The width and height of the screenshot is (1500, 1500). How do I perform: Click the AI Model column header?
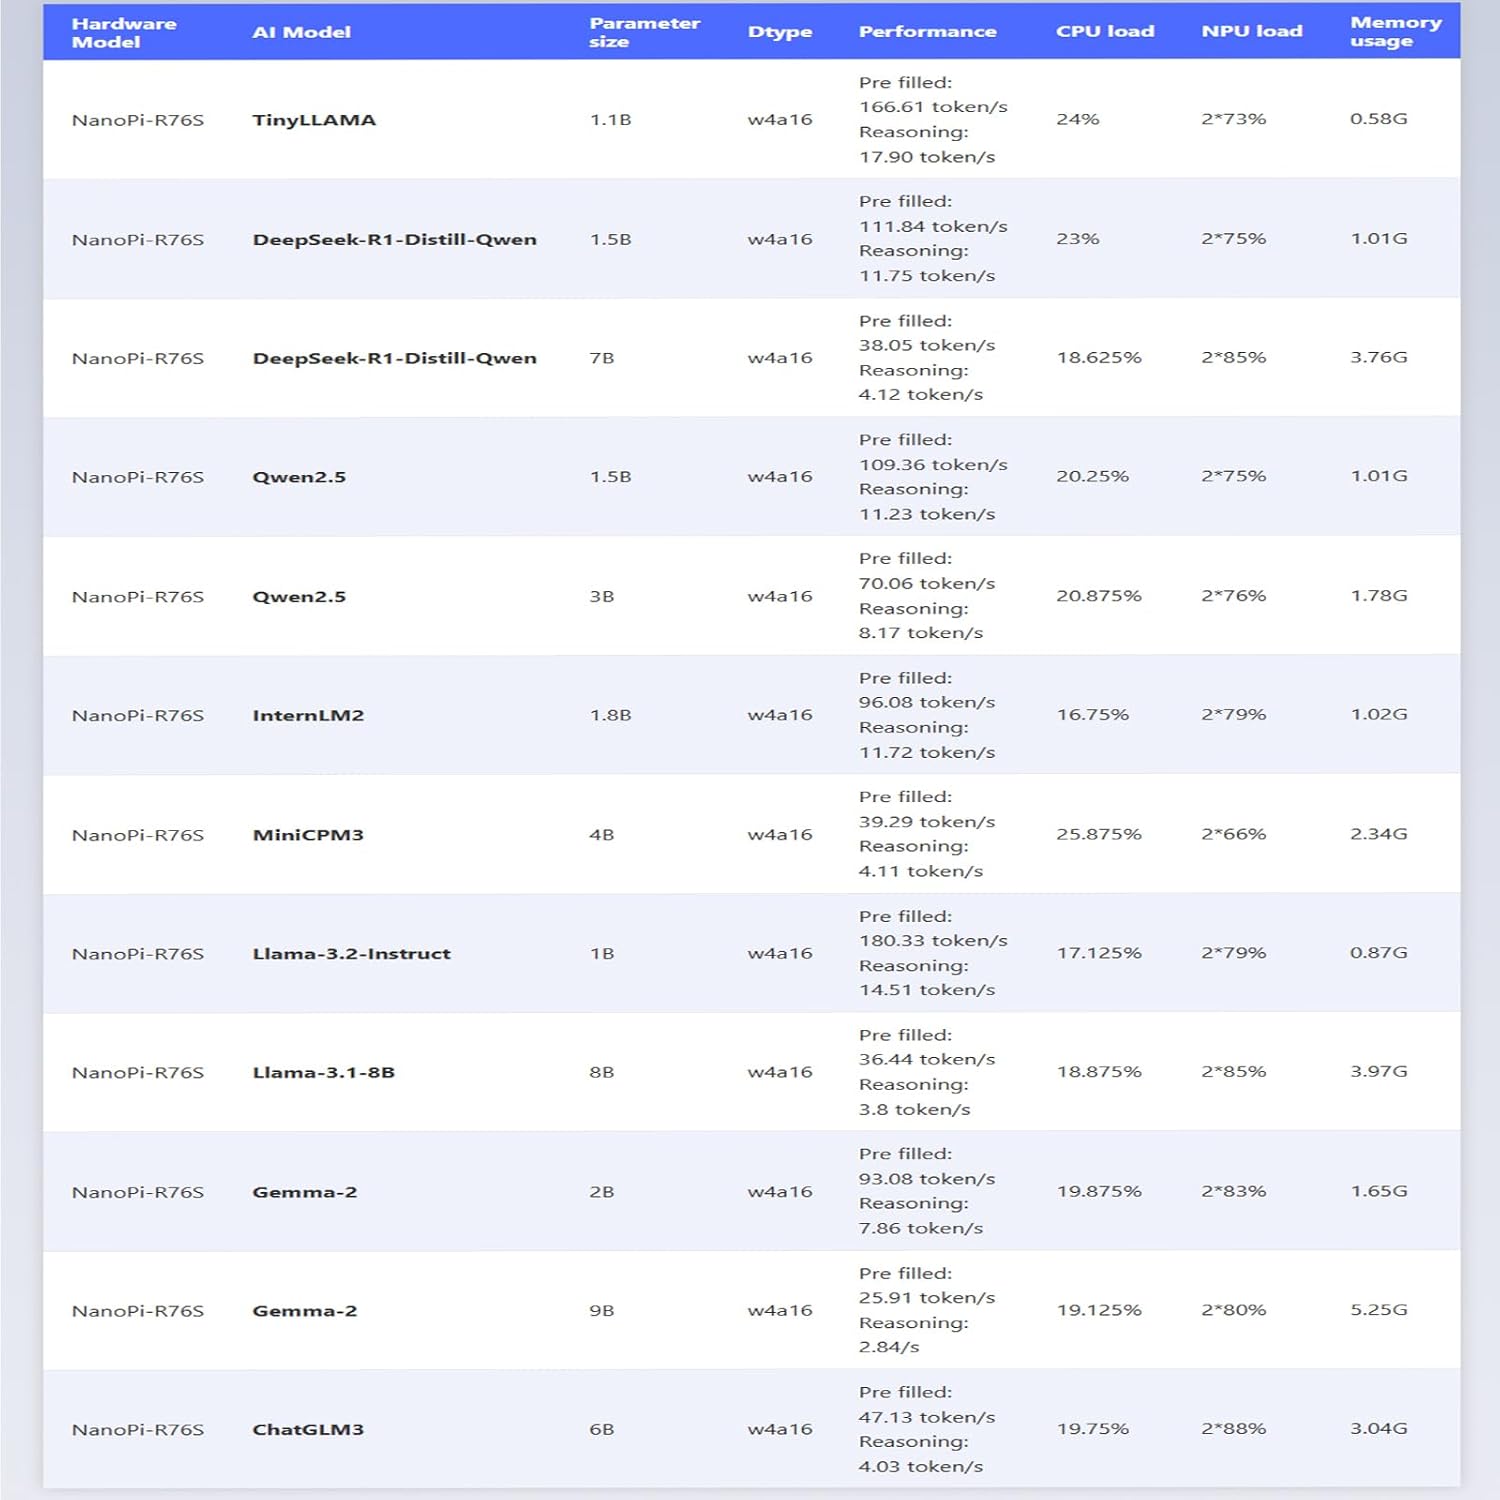(x=301, y=32)
